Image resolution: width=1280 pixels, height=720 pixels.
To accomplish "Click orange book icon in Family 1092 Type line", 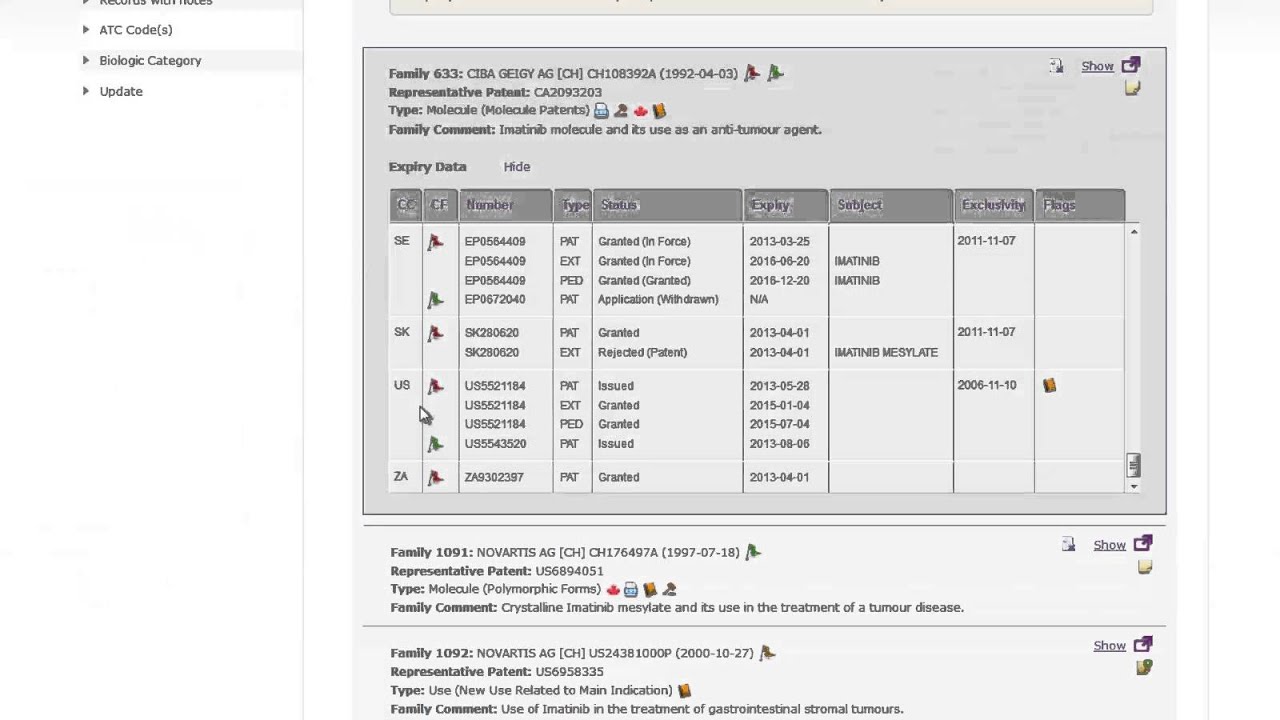I will point(684,691).
